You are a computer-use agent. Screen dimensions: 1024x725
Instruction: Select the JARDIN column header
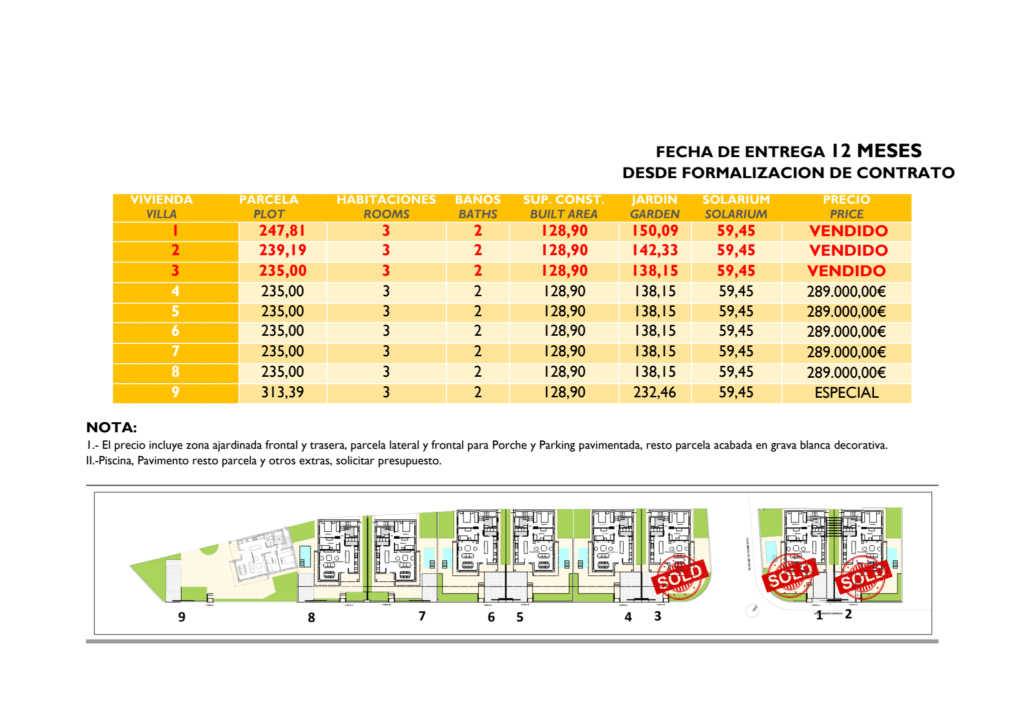(x=654, y=200)
